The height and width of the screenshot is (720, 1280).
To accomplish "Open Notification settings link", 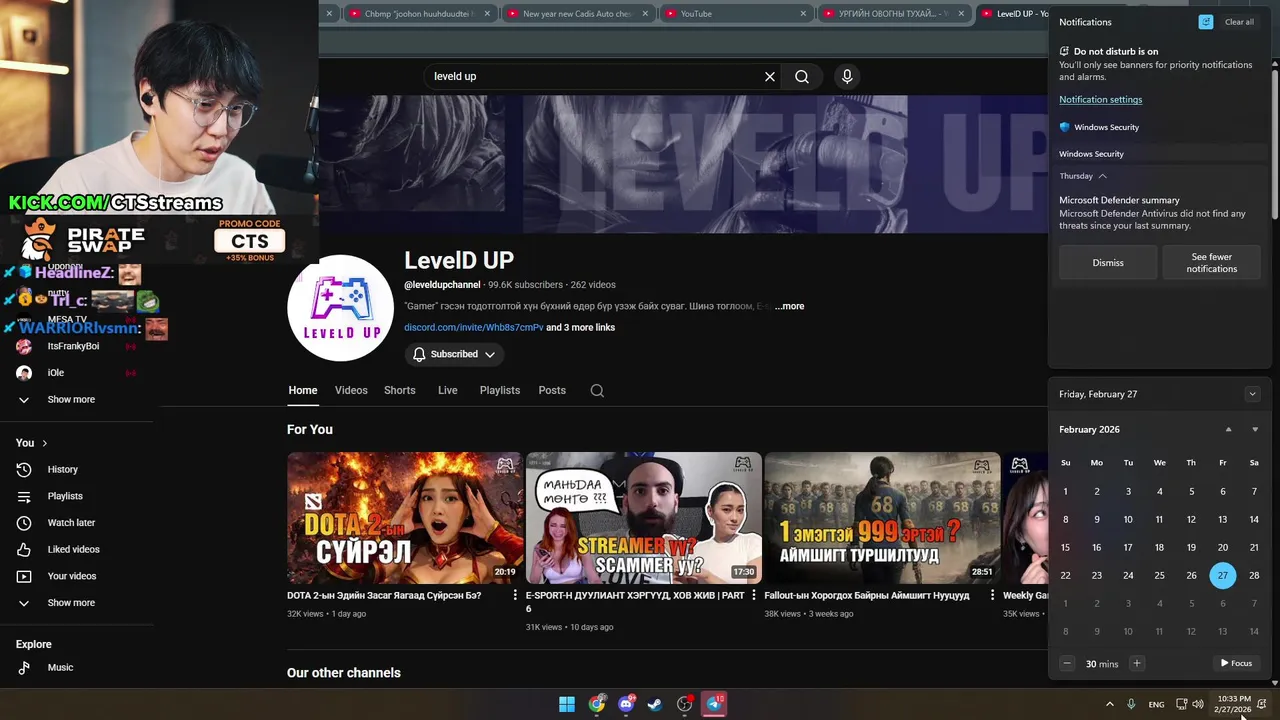I will coord(1100,99).
